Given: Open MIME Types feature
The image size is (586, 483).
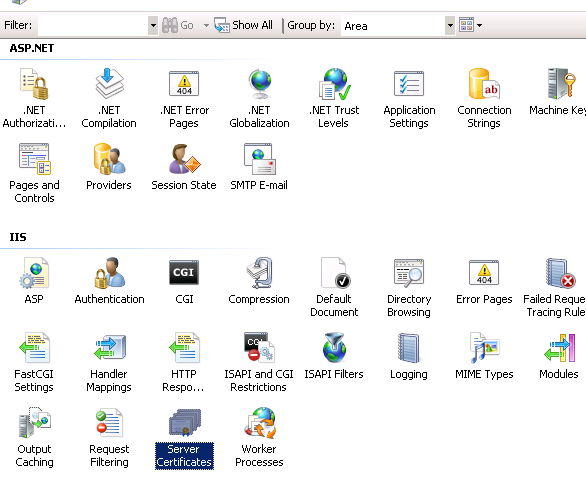Looking at the screenshot, I should pos(484,356).
